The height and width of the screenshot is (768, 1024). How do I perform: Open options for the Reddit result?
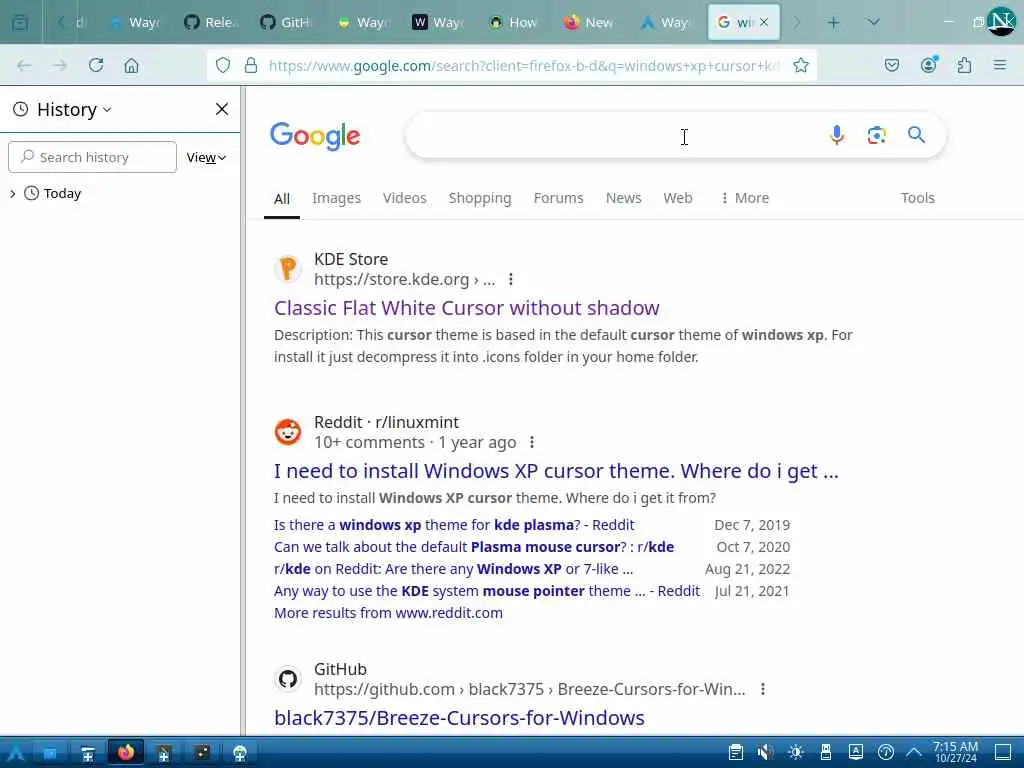[x=532, y=443]
